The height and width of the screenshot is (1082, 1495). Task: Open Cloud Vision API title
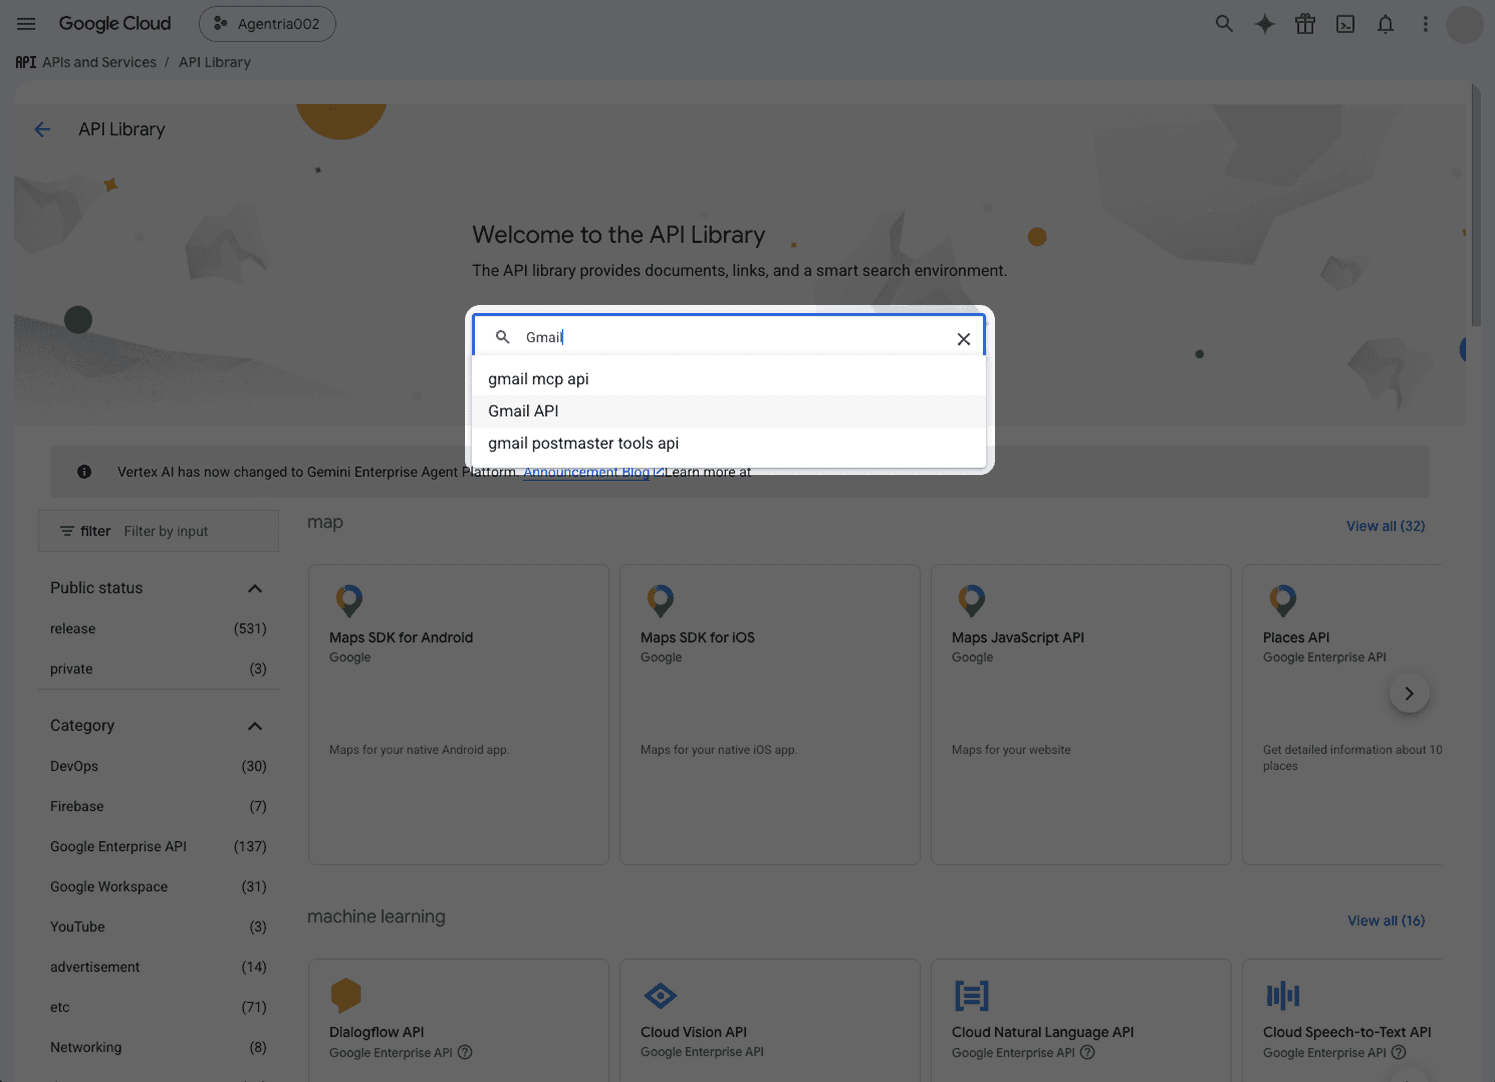click(x=694, y=1032)
